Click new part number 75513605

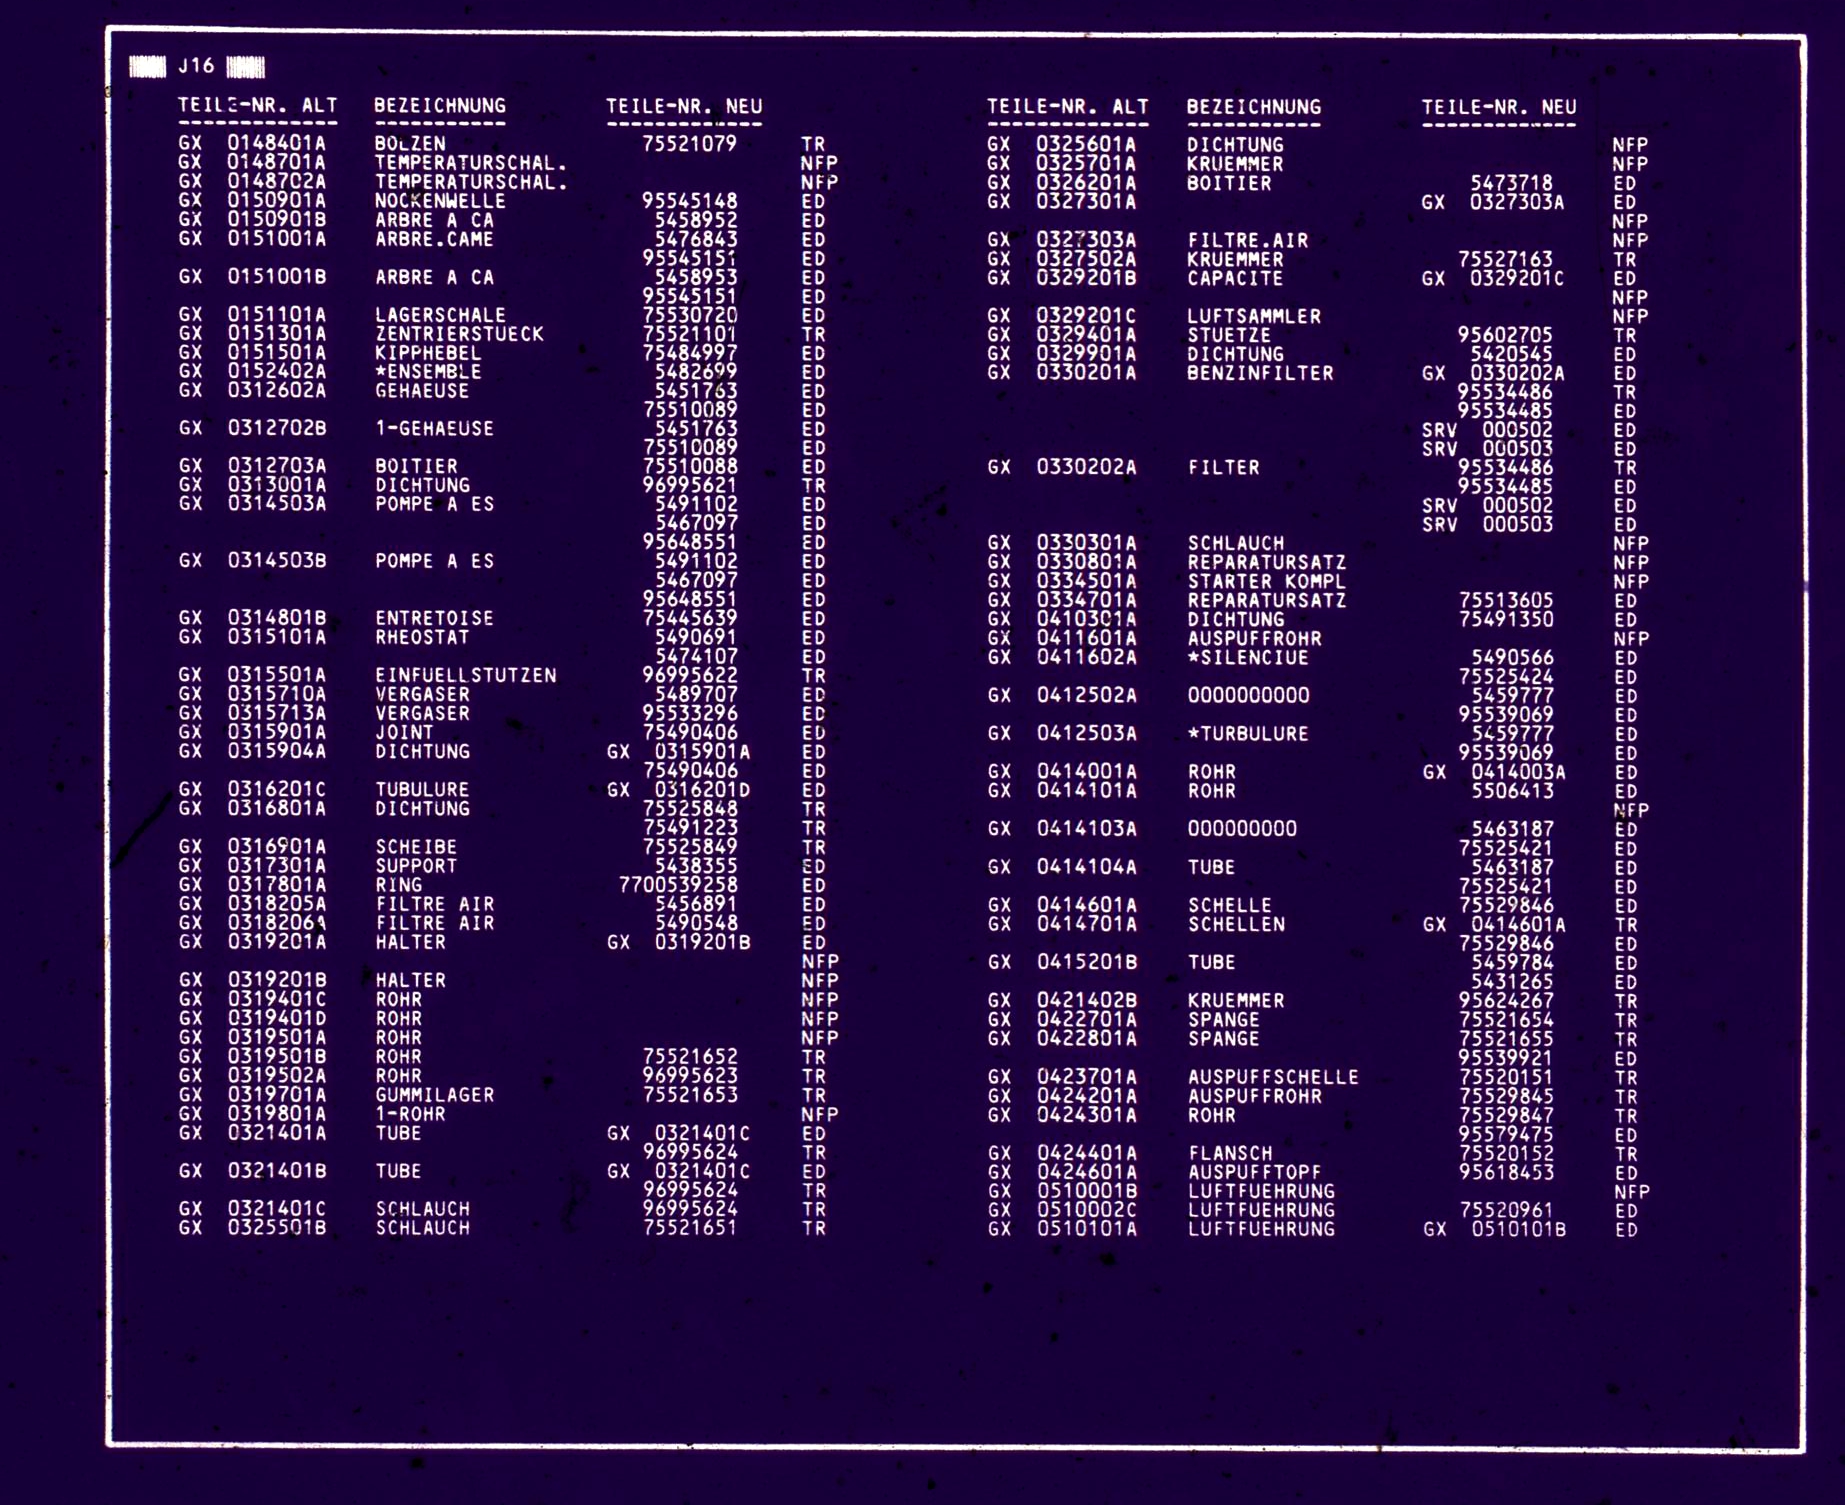pyautogui.click(x=1505, y=600)
